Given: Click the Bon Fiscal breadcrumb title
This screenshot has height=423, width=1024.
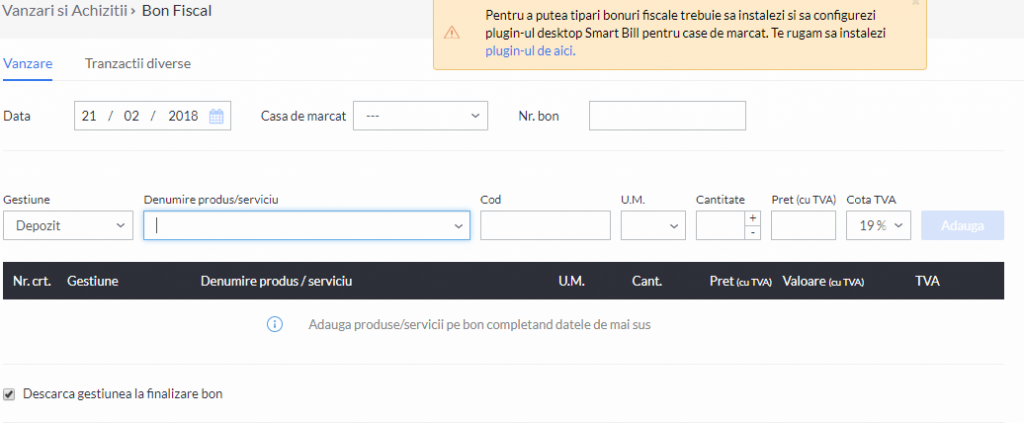Looking at the screenshot, I should 176,10.
